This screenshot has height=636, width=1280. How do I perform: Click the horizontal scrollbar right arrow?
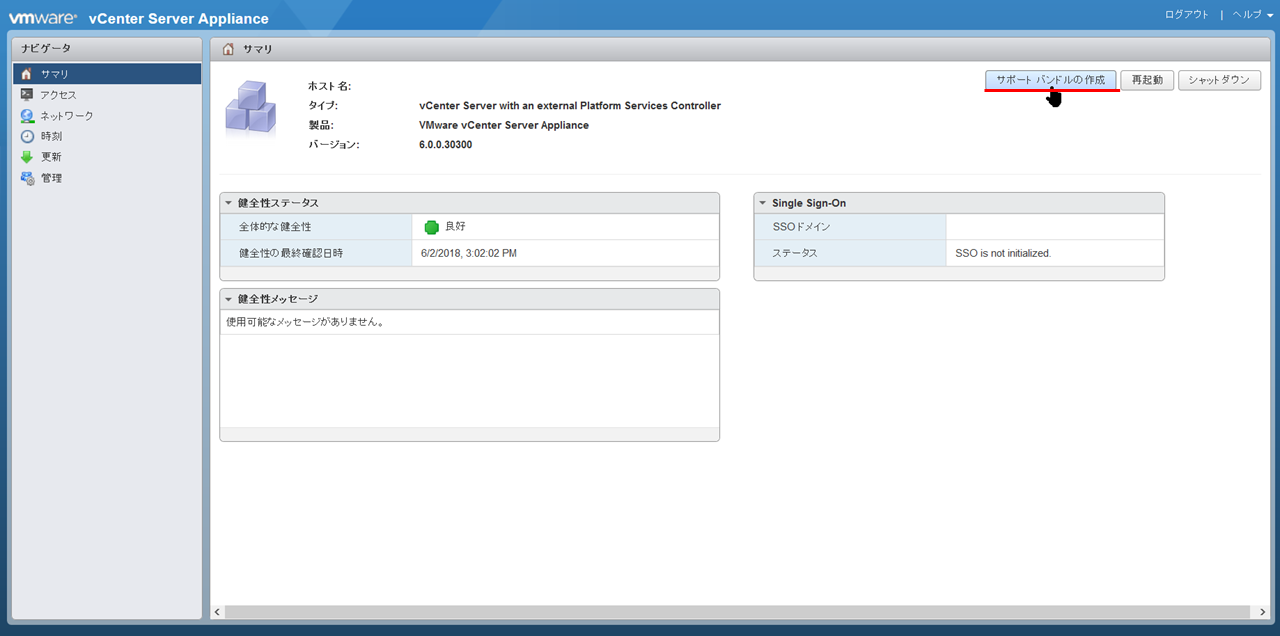point(1263,612)
